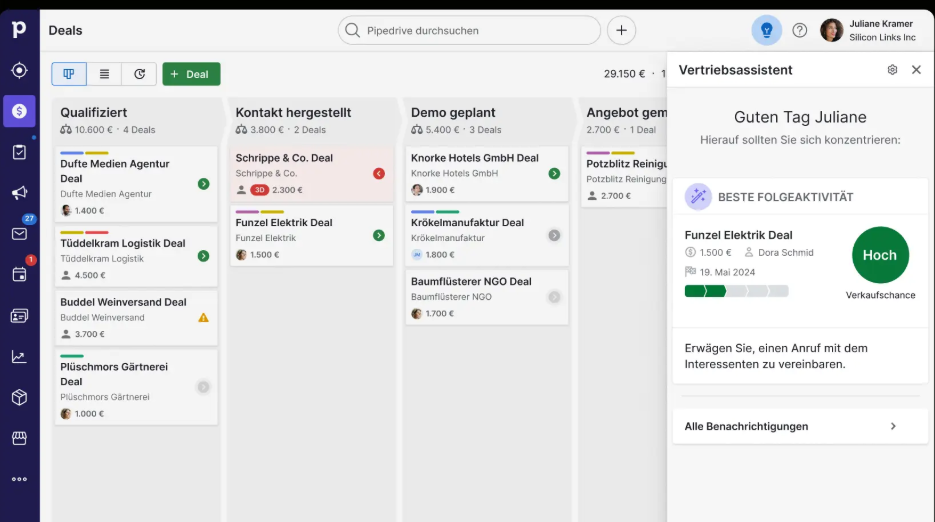Click Funzel Elektrik green activity arrow in pipeline
The image size is (935, 522).
click(379, 236)
